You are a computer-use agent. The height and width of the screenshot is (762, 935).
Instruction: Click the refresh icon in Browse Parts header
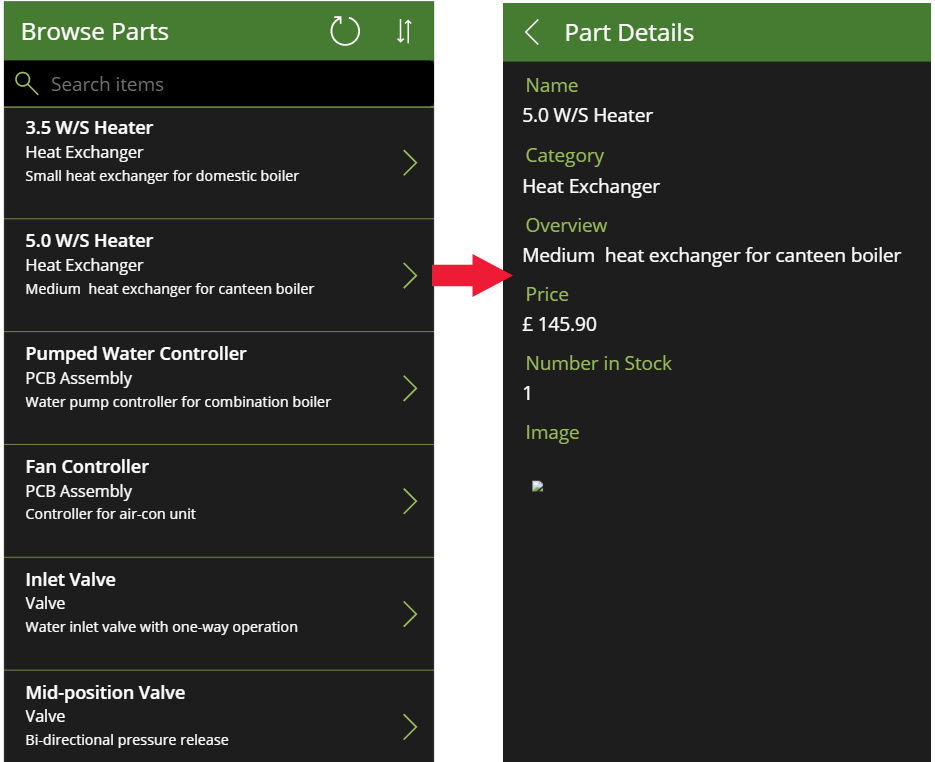(x=345, y=31)
